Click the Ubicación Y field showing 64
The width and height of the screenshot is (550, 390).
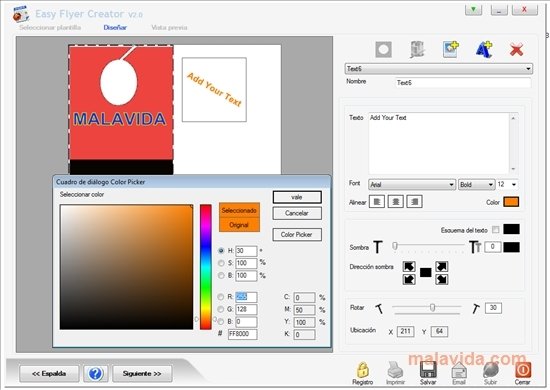[440, 331]
